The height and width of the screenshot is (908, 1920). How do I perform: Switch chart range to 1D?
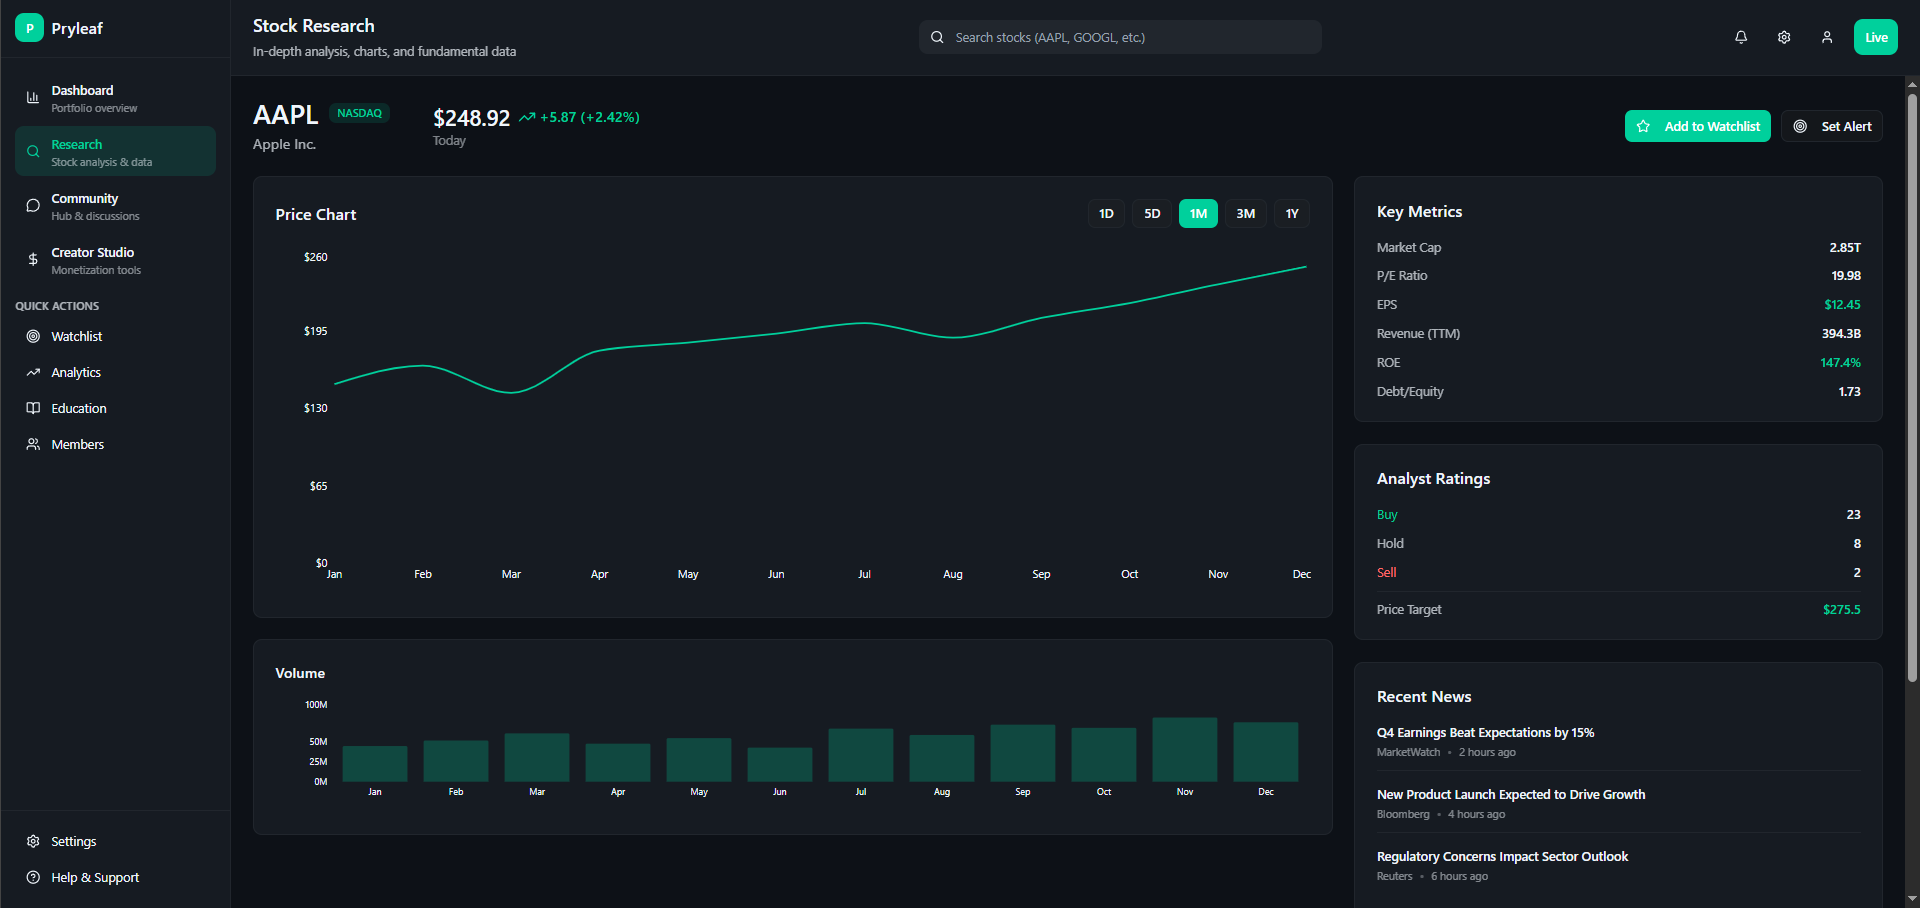click(x=1106, y=213)
